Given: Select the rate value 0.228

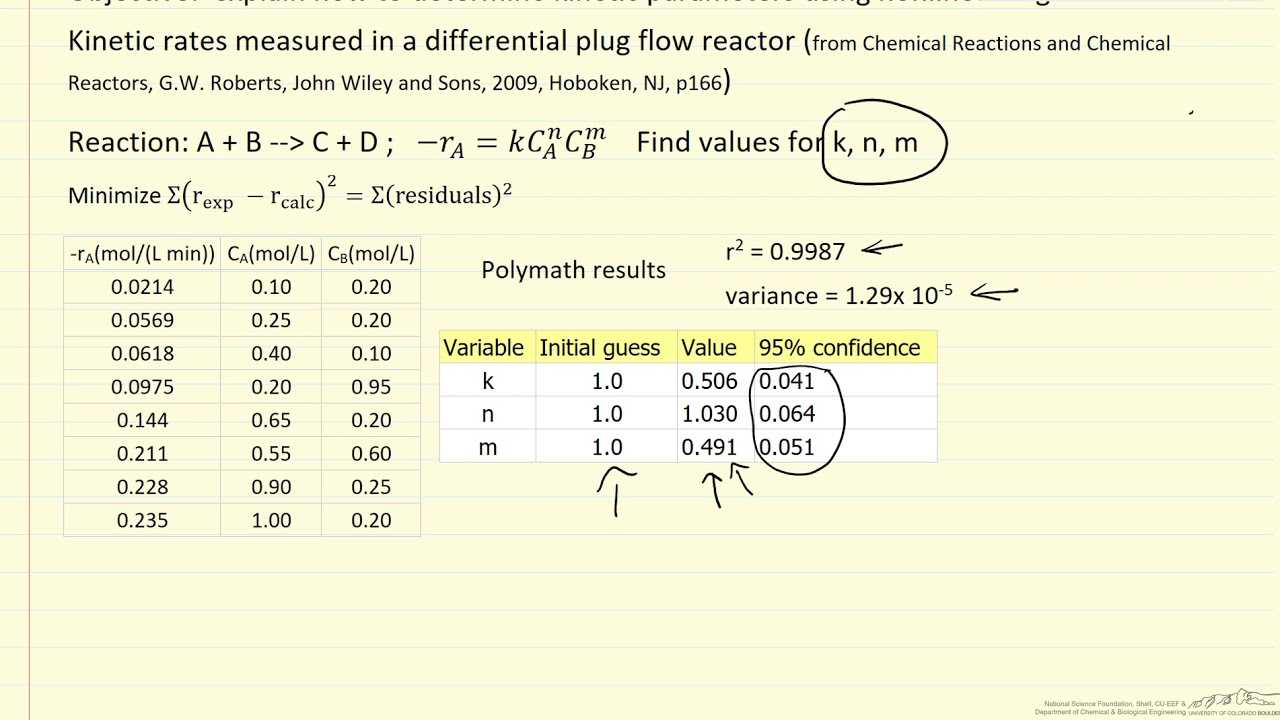Looking at the screenshot, I should pos(142,487).
